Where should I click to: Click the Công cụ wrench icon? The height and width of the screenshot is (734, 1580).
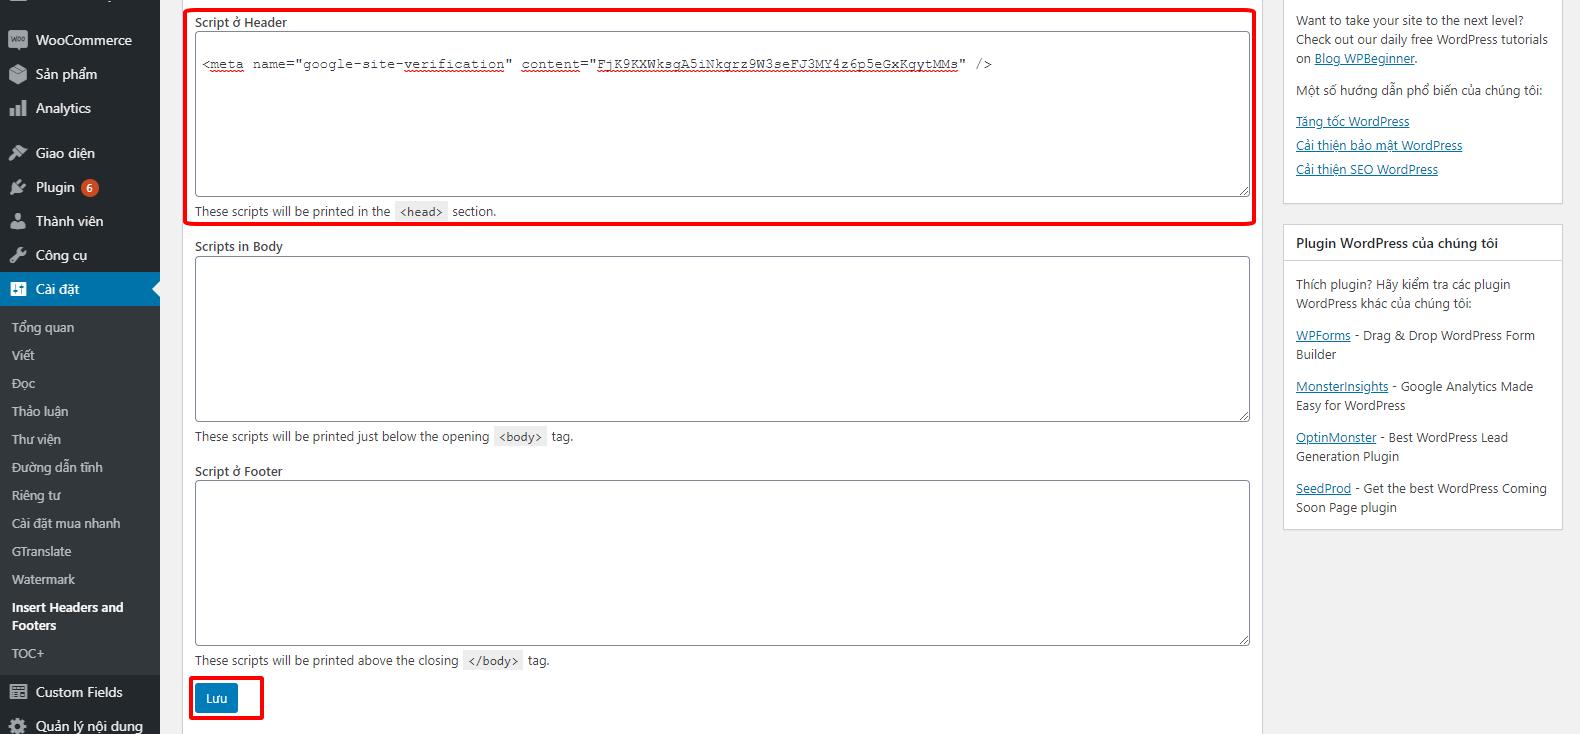click(17, 255)
